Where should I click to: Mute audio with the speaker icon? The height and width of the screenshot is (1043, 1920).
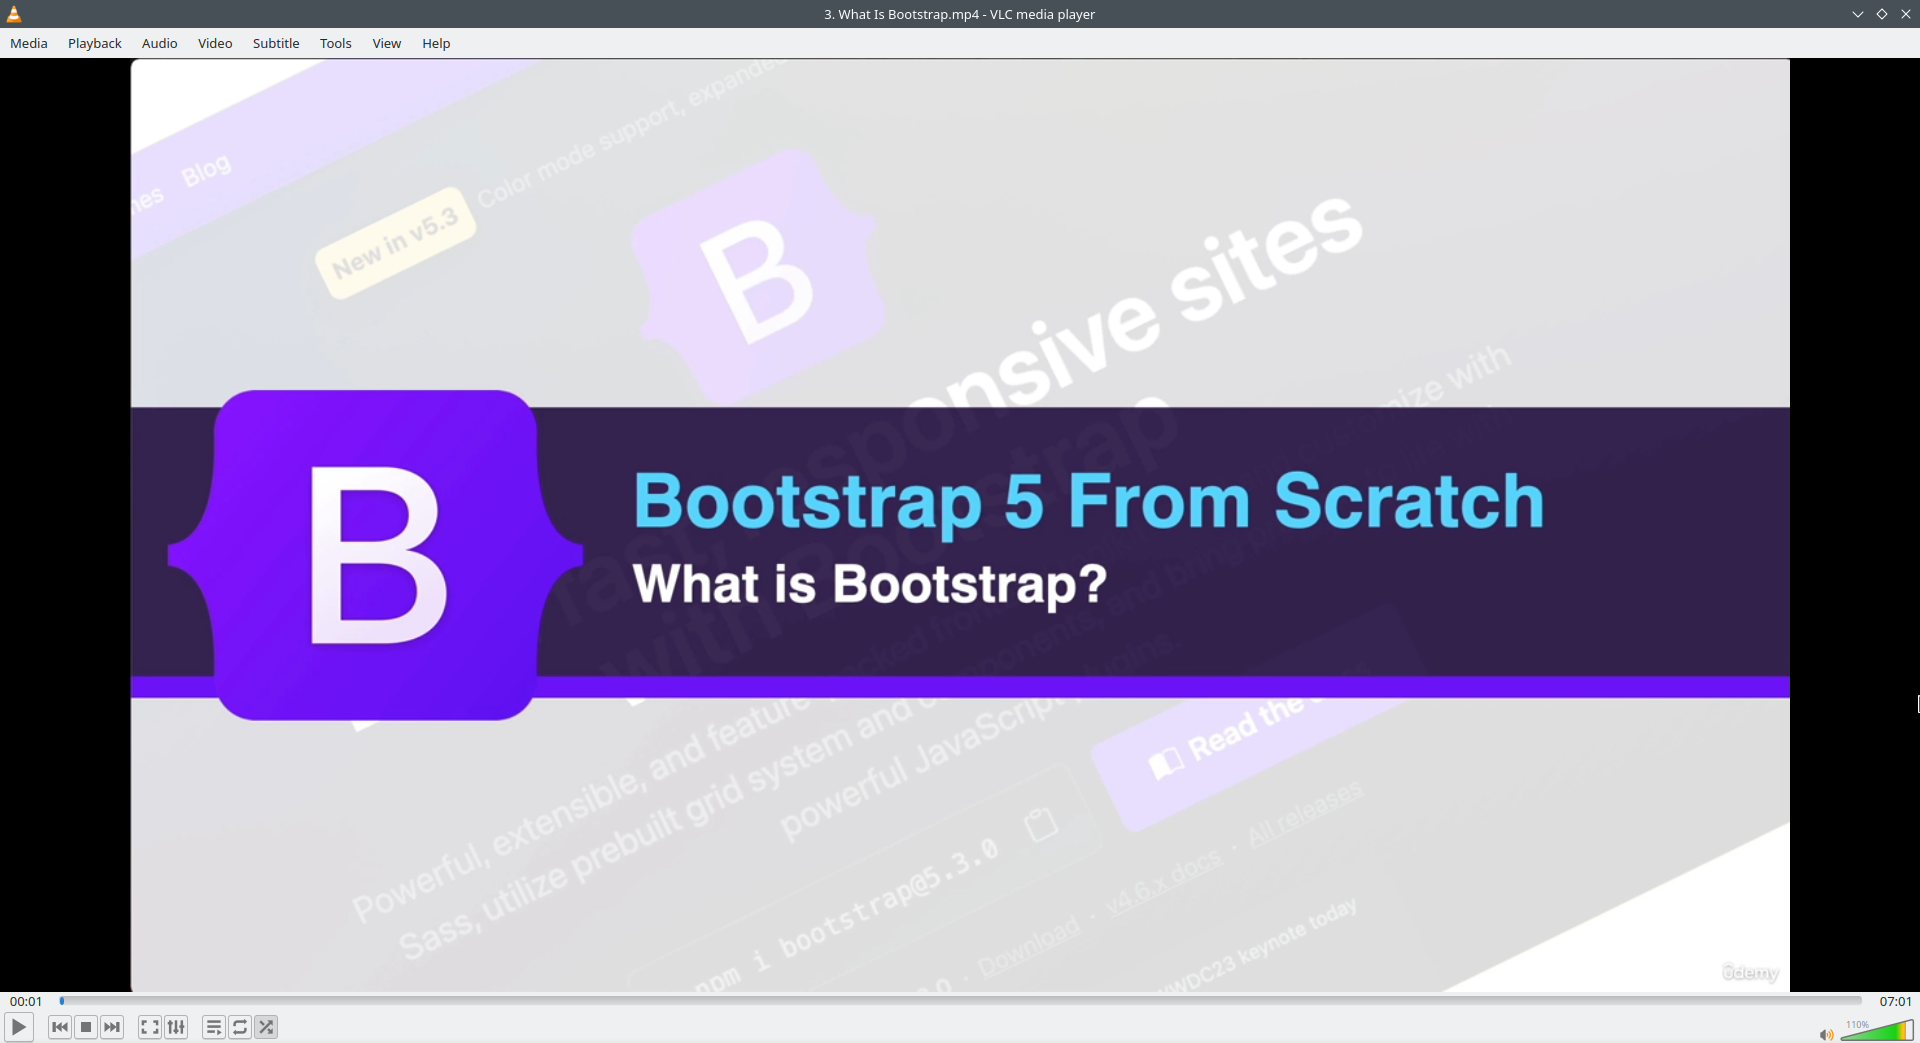[x=1826, y=1035]
